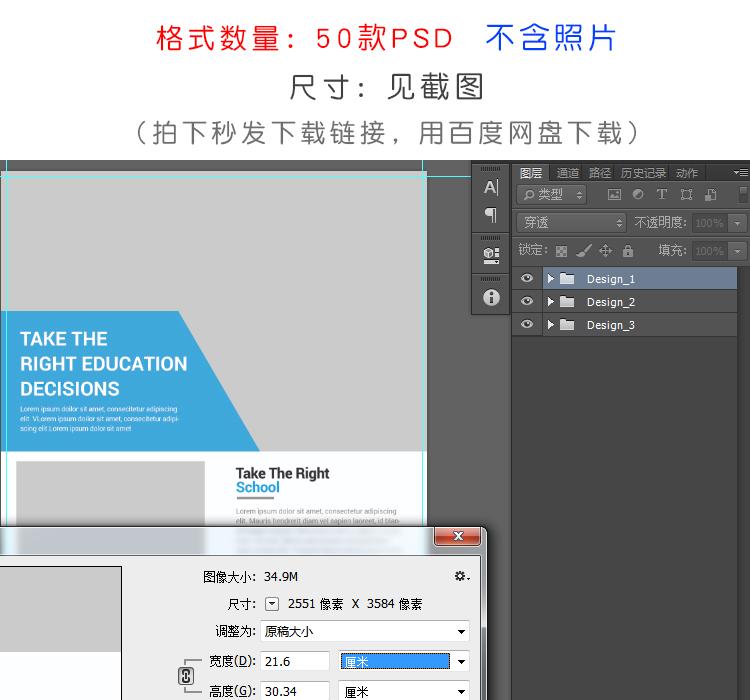Expand the Design_2 group folder
The image size is (750, 700).
550,302
